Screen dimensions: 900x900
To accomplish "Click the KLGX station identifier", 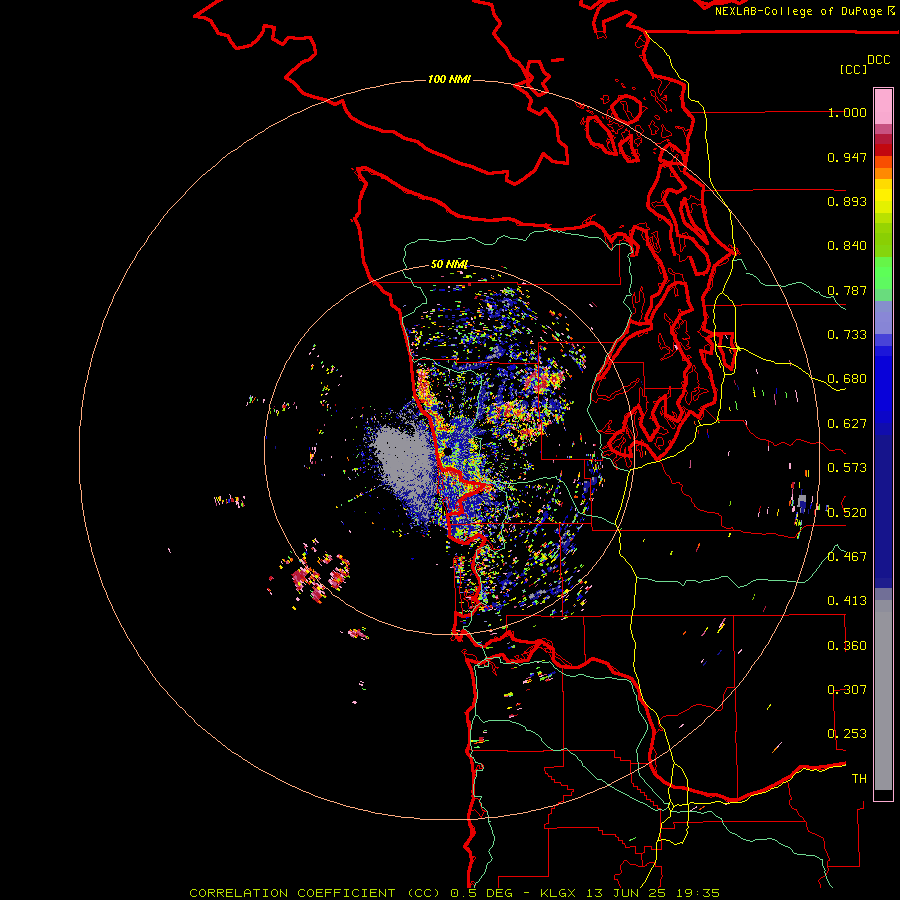I will tap(557, 893).
